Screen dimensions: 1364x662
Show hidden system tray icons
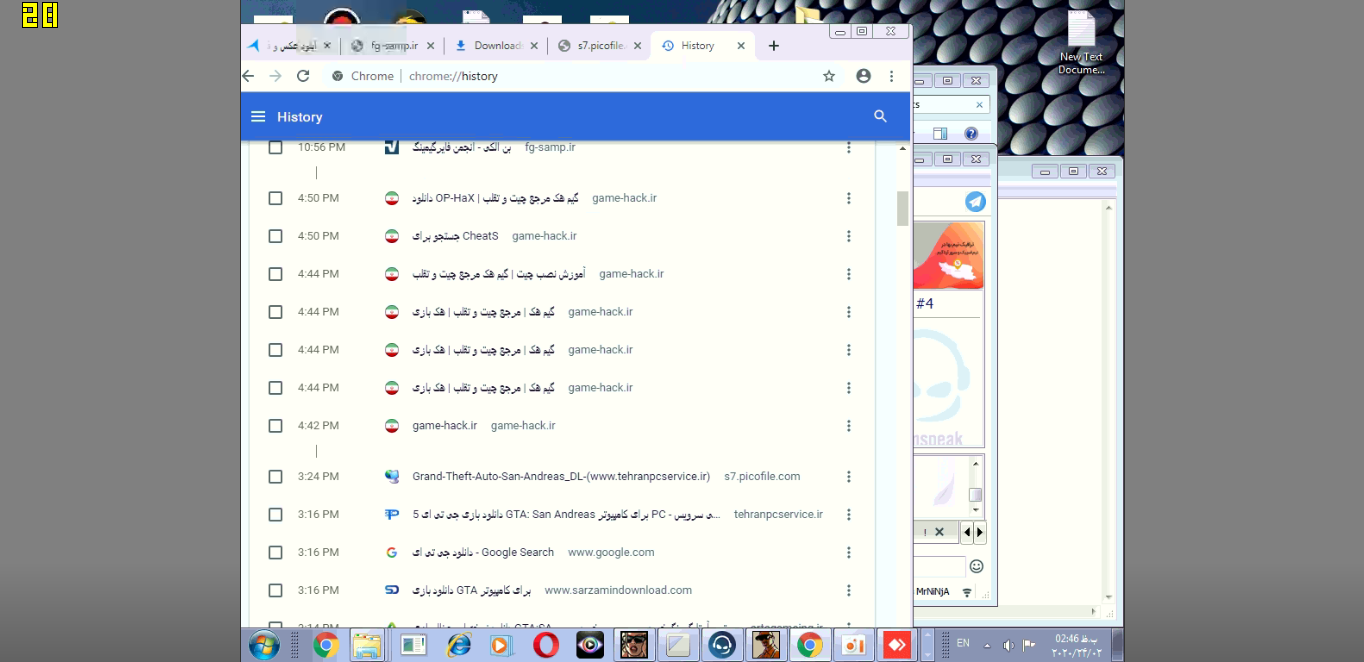pos(987,645)
